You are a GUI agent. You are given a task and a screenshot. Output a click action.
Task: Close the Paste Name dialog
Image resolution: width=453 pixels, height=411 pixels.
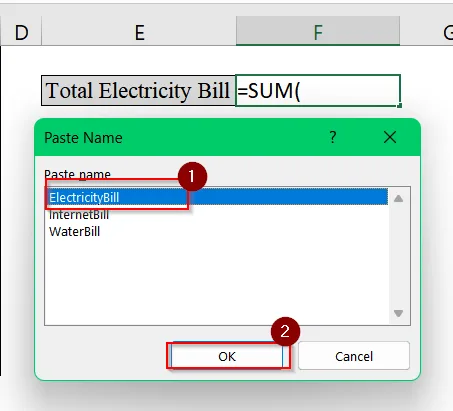[390, 137]
